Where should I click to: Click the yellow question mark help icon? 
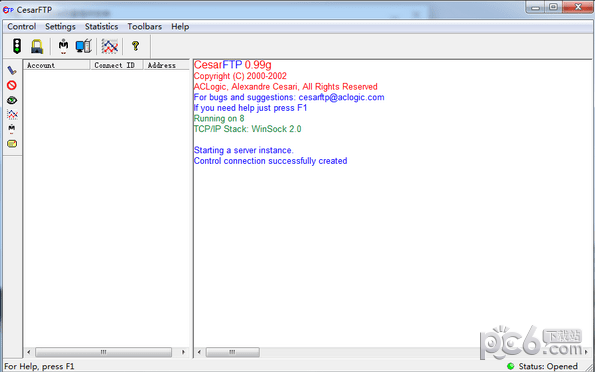click(x=135, y=46)
